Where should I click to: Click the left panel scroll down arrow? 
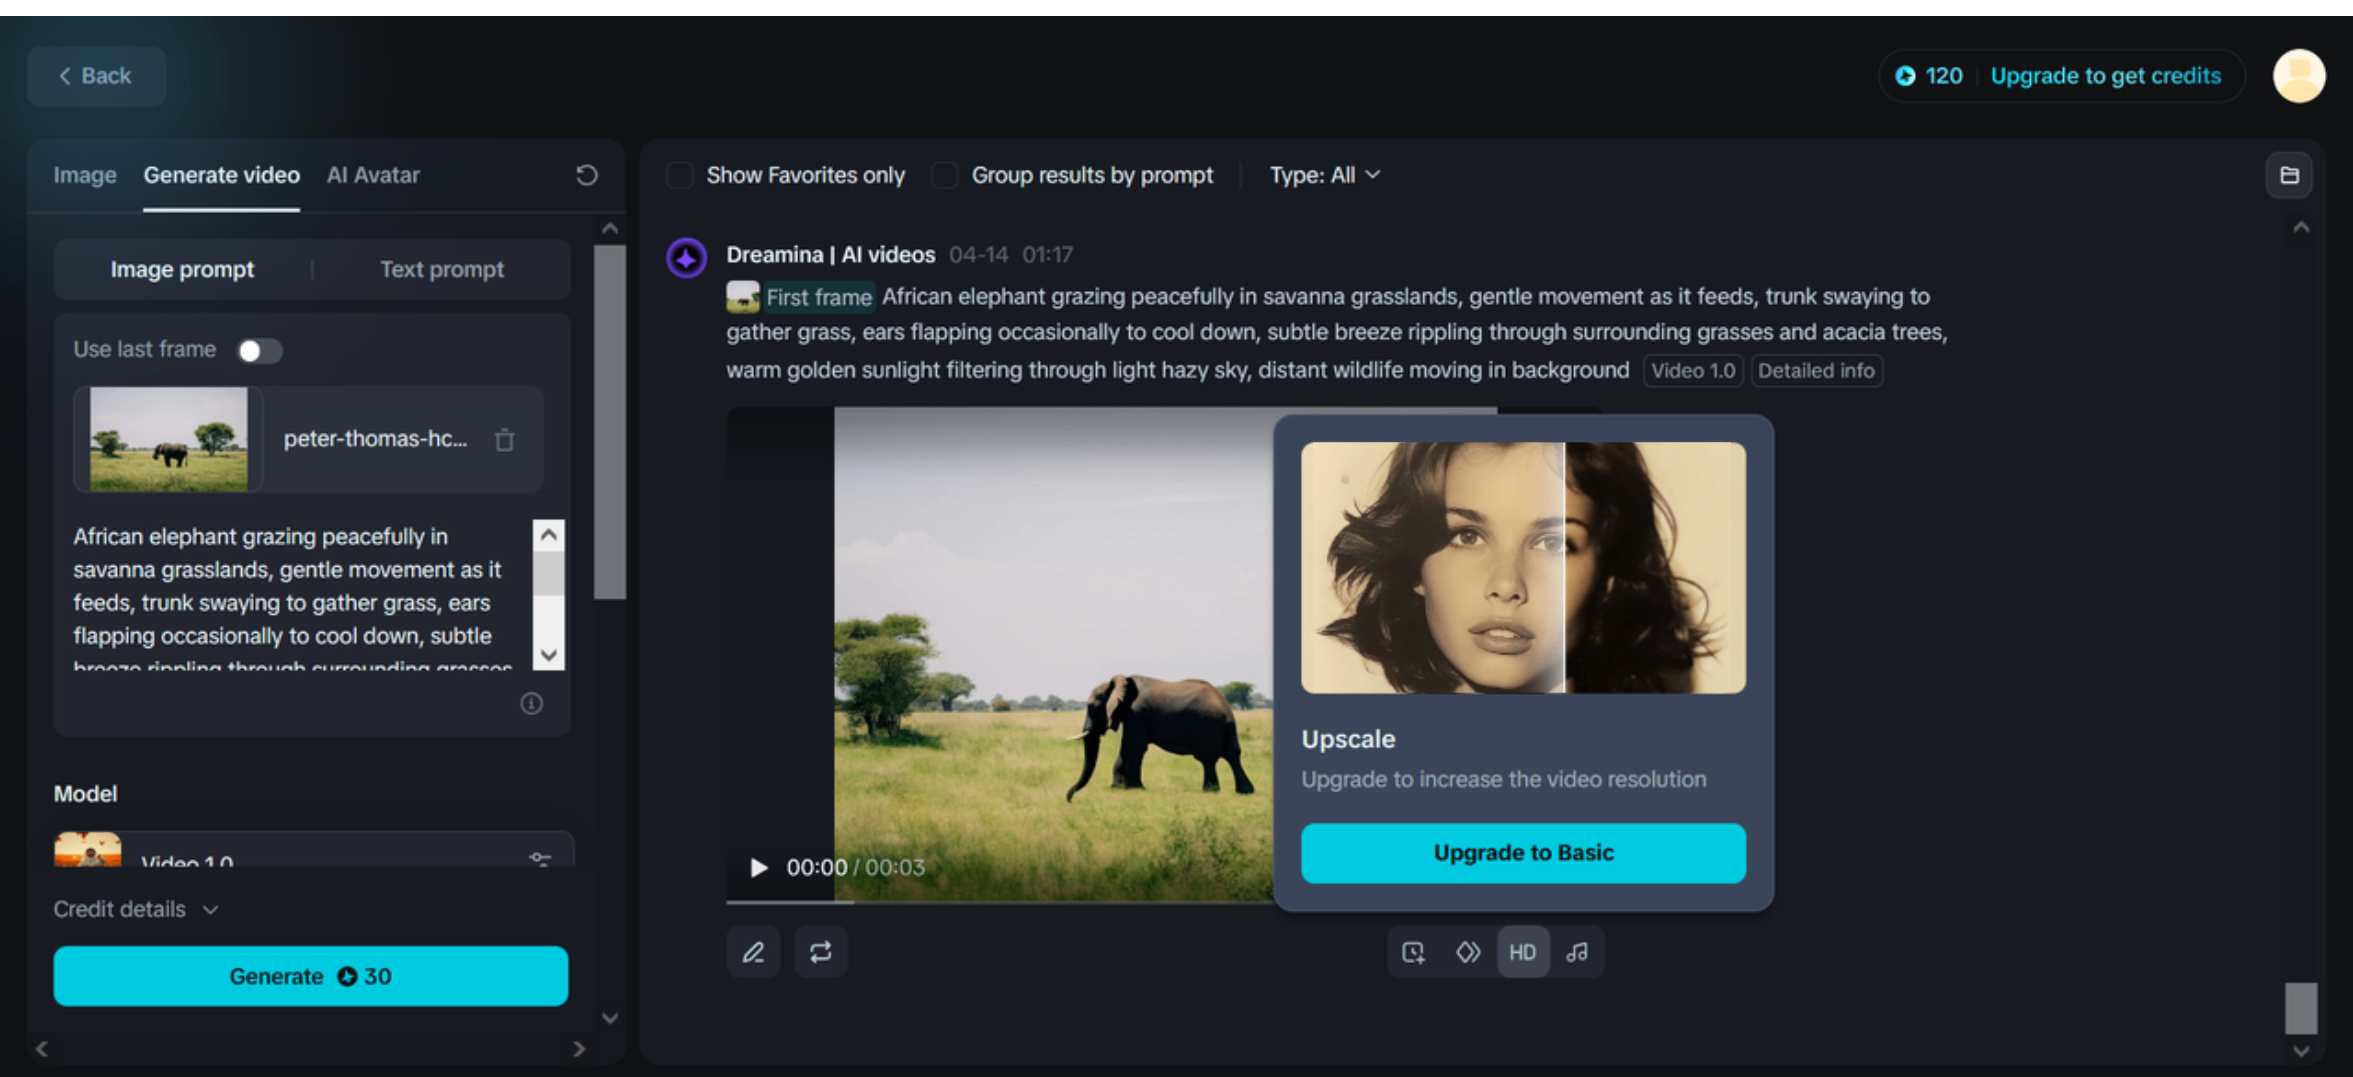[609, 1018]
